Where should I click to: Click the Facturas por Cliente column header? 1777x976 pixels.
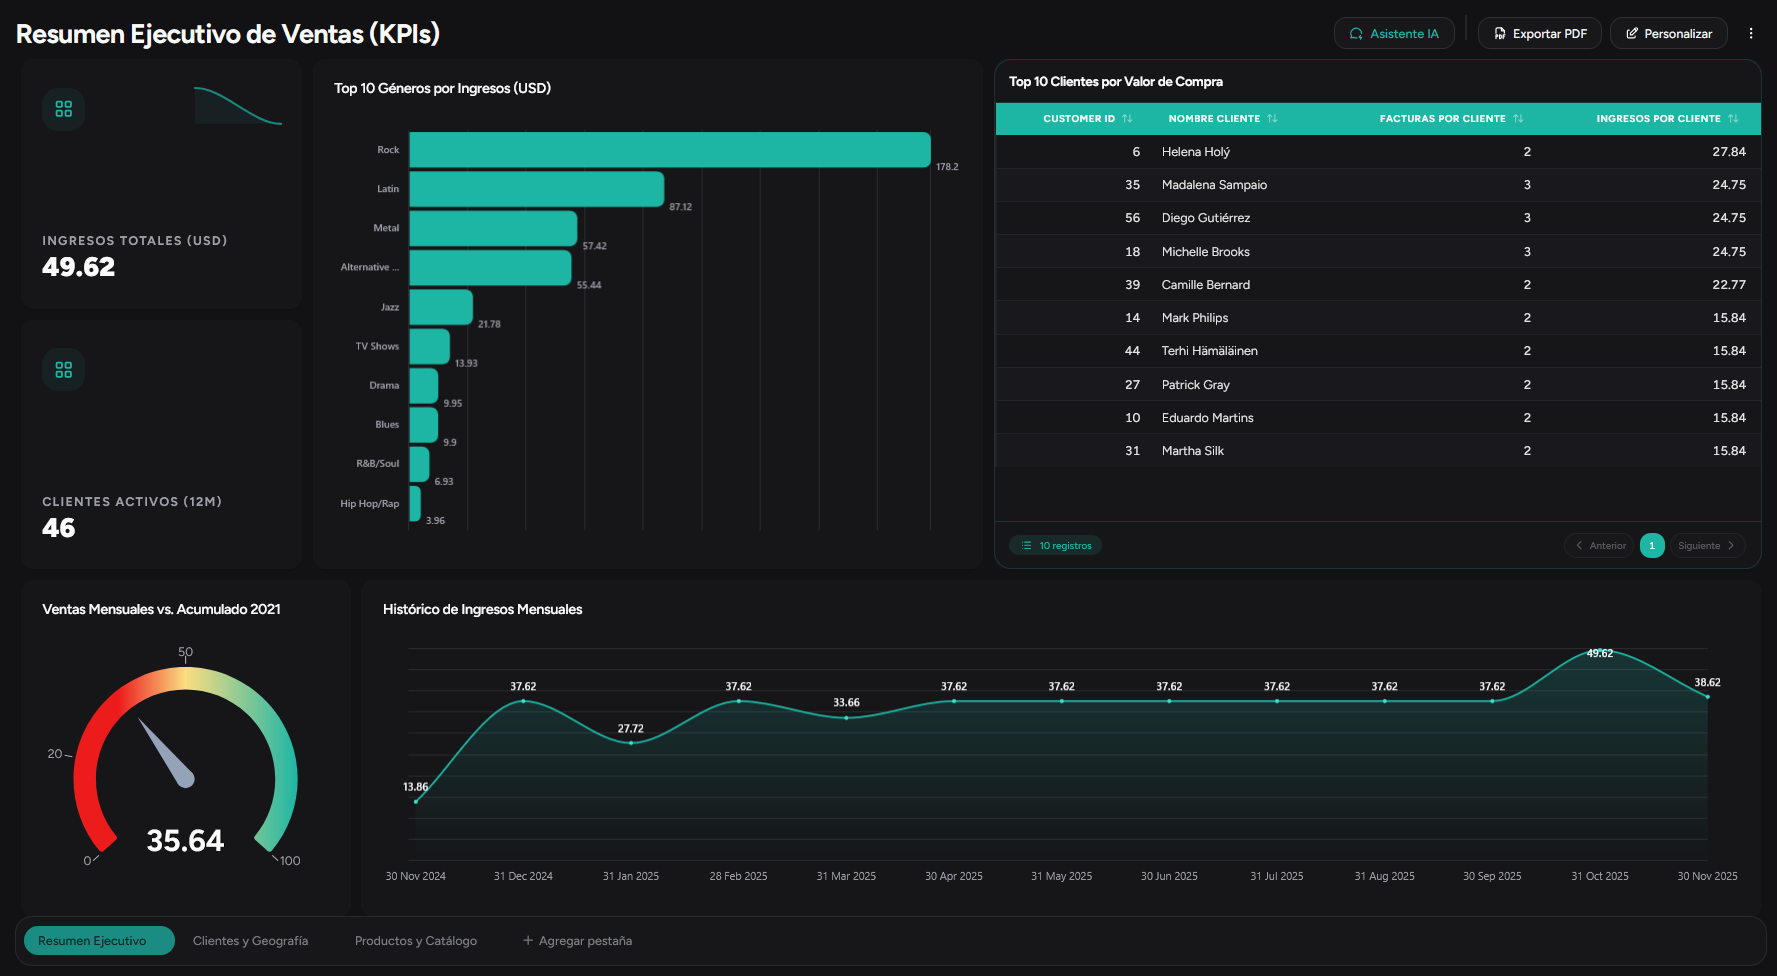click(1442, 118)
